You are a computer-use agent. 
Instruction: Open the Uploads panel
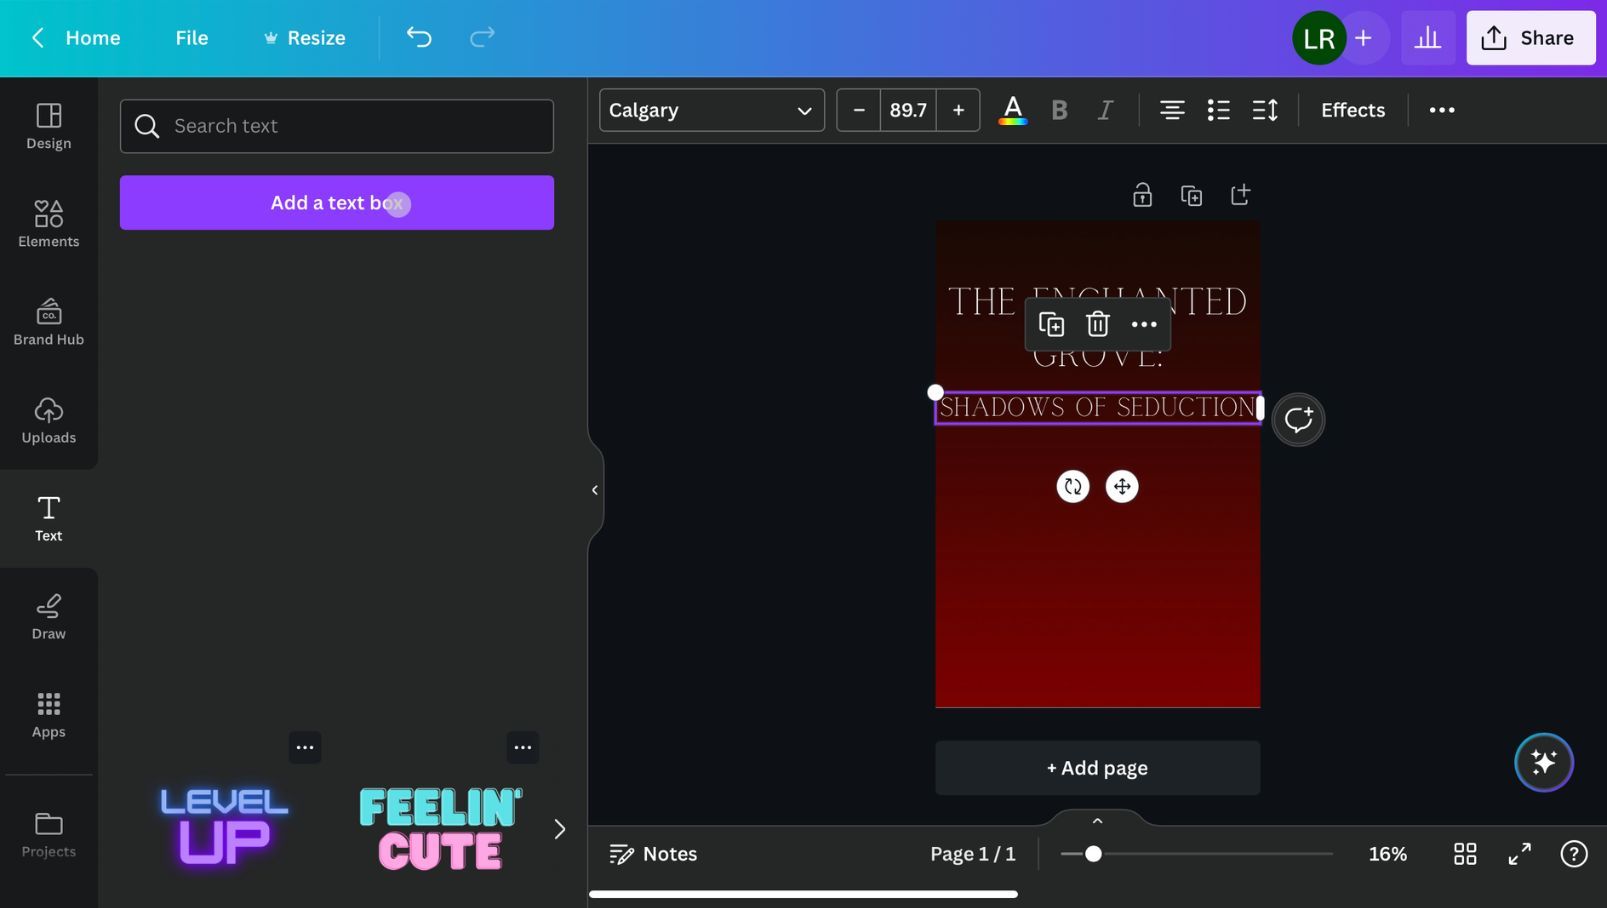tap(48, 420)
